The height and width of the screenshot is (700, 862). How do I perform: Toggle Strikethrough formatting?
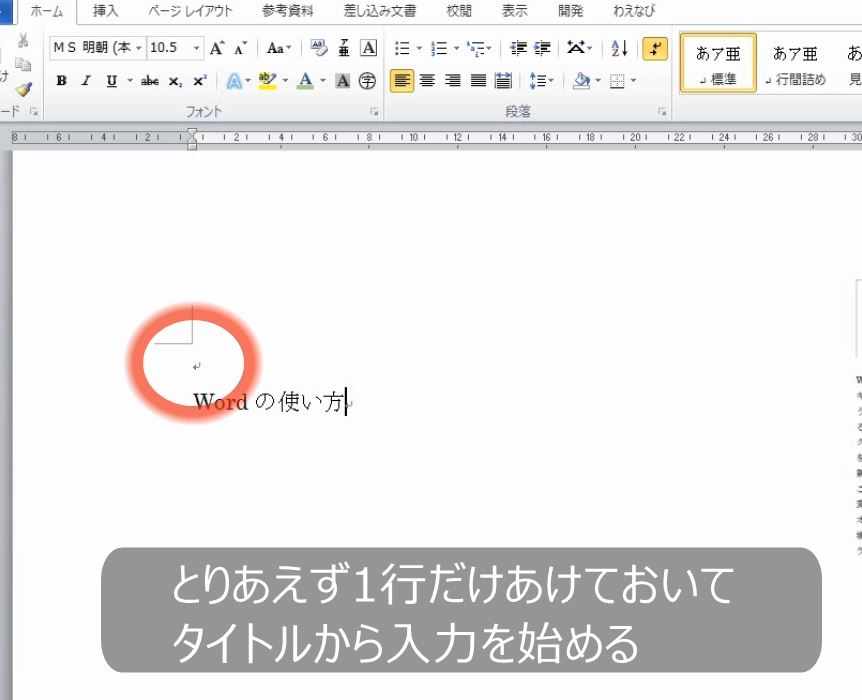tap(150, 81)
